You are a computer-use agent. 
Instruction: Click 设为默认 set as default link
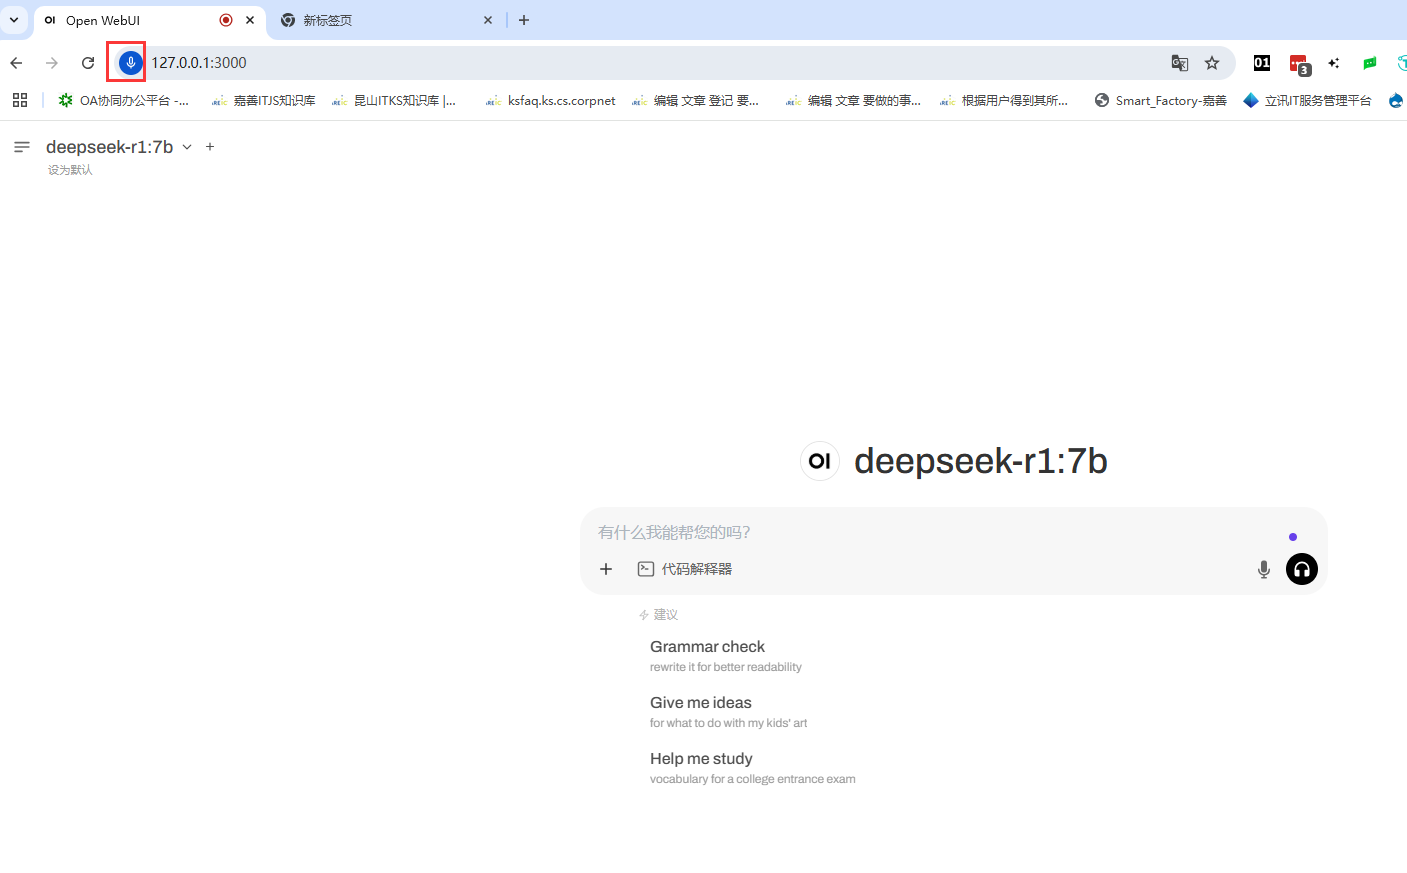pos(70,170)
